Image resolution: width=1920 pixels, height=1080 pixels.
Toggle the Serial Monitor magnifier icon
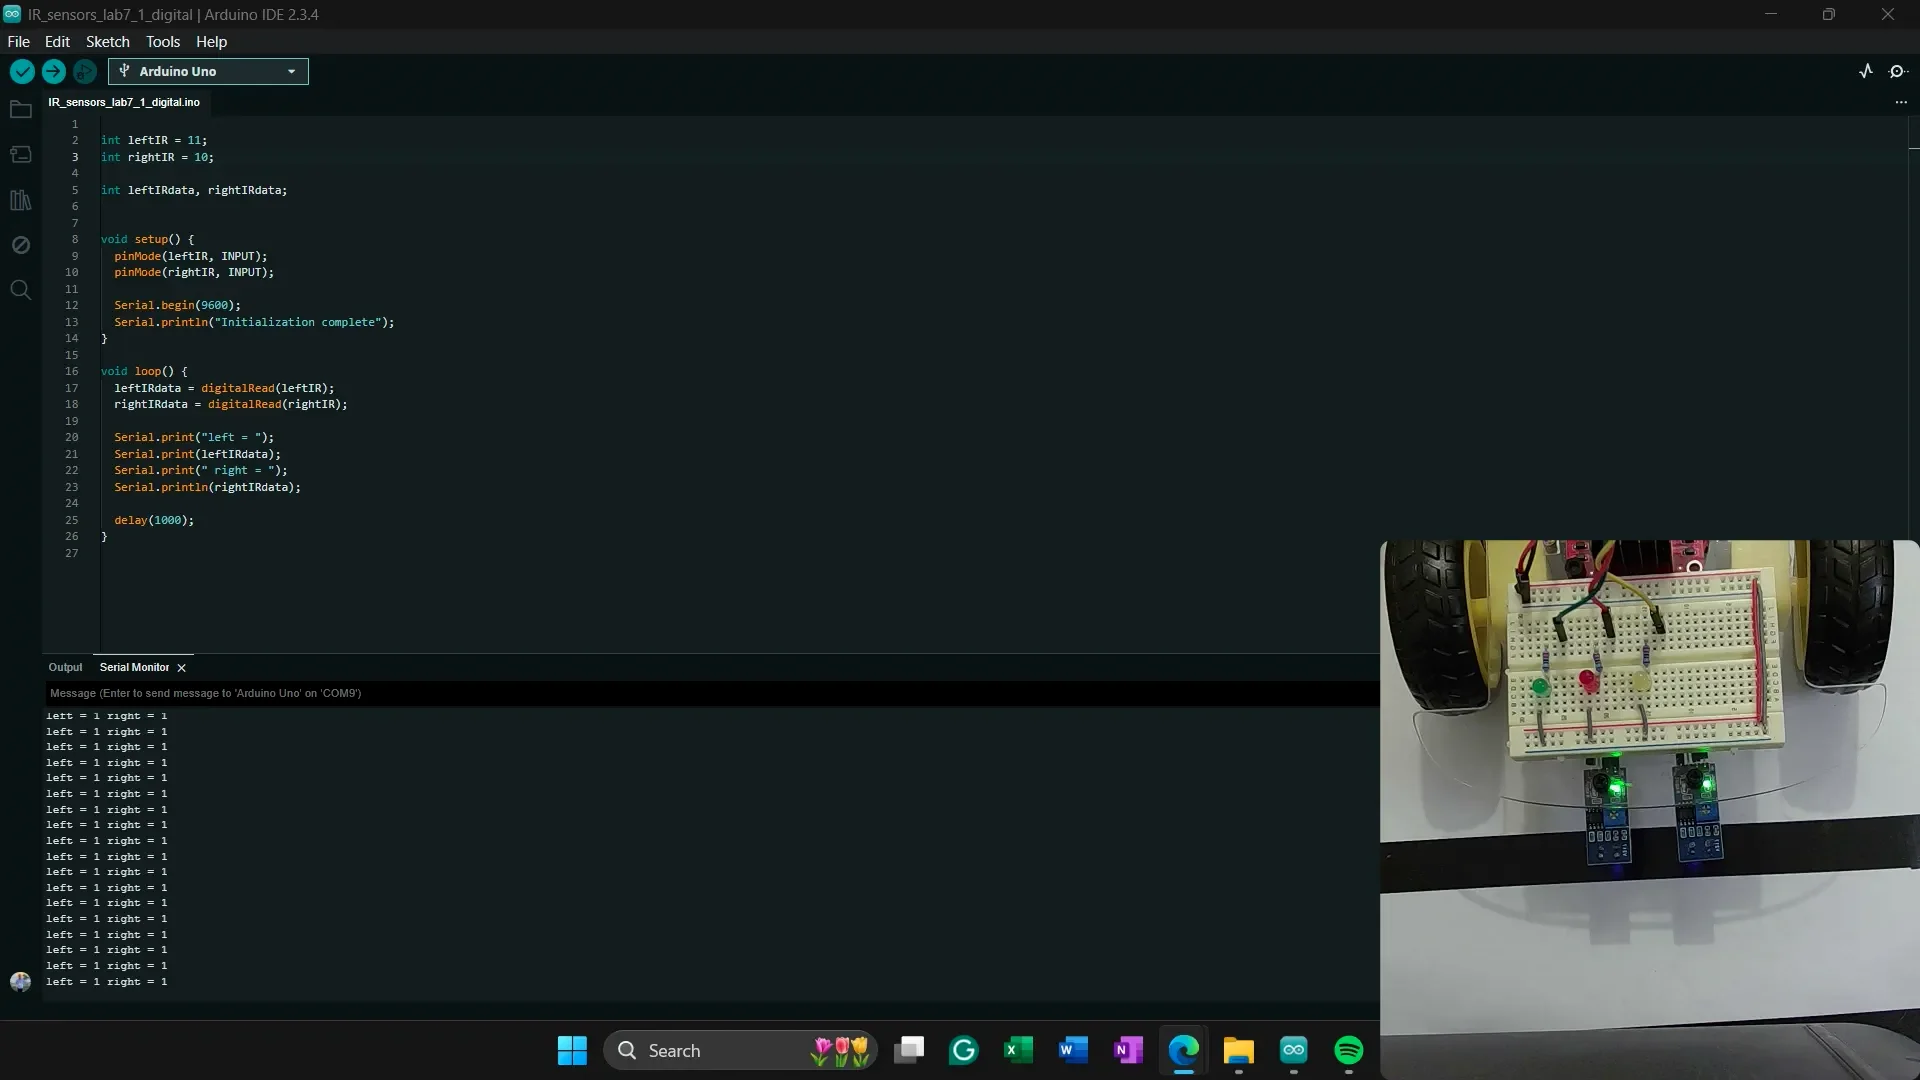(x=1897, y=71)
